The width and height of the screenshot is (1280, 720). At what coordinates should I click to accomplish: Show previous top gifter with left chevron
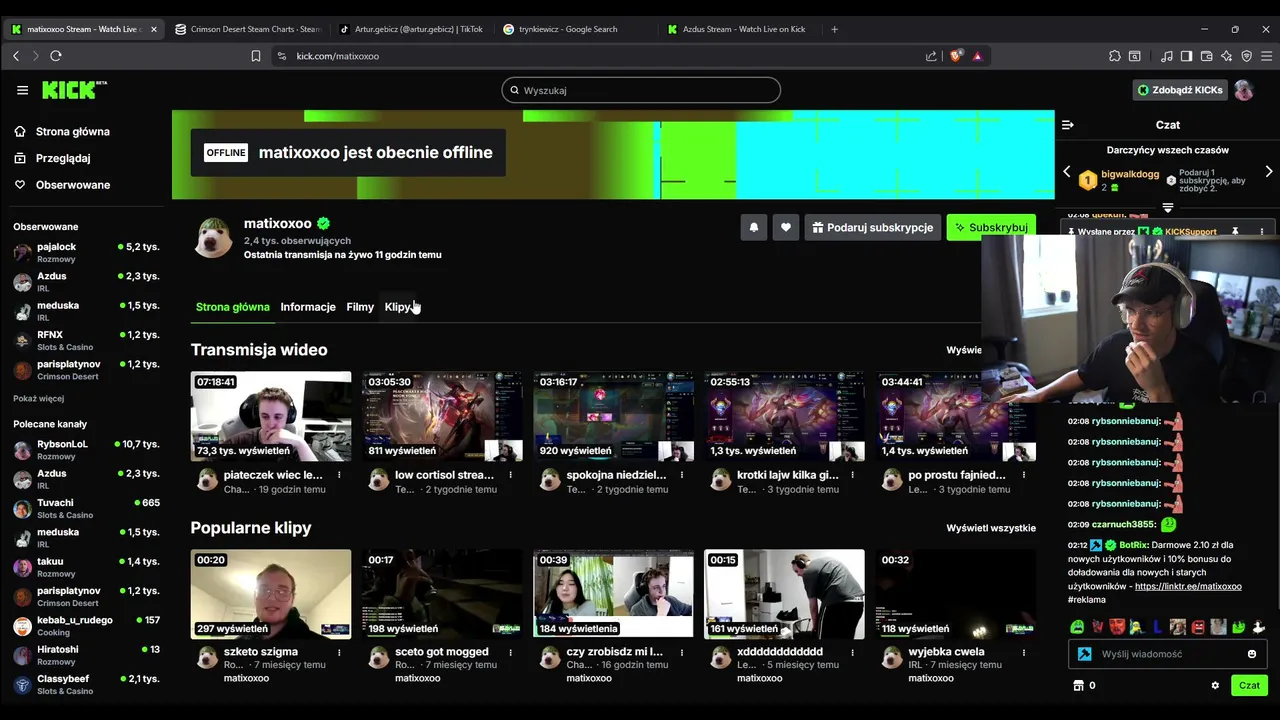click(x=1066, y=172)
